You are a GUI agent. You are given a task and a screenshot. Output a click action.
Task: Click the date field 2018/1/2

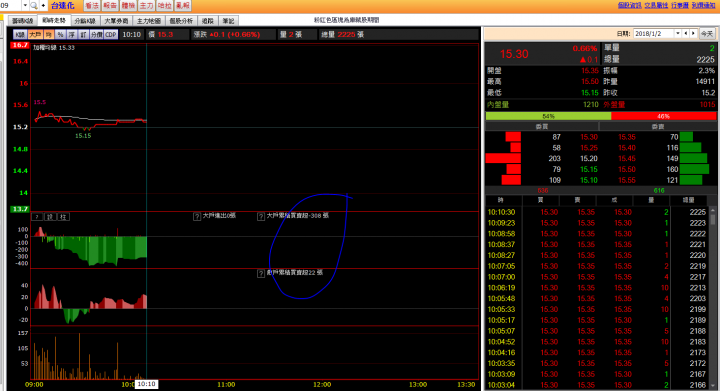click(x=654, y=34)
